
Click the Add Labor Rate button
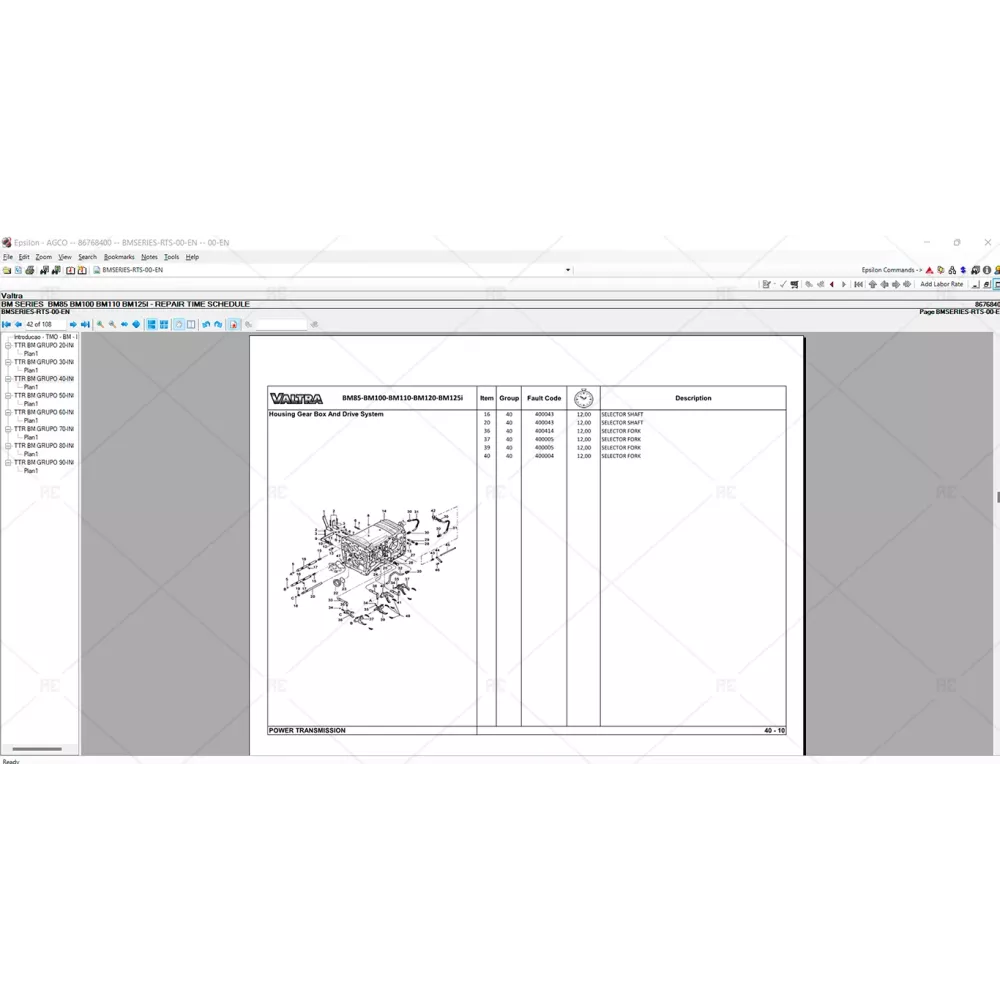tap(941, 284)
